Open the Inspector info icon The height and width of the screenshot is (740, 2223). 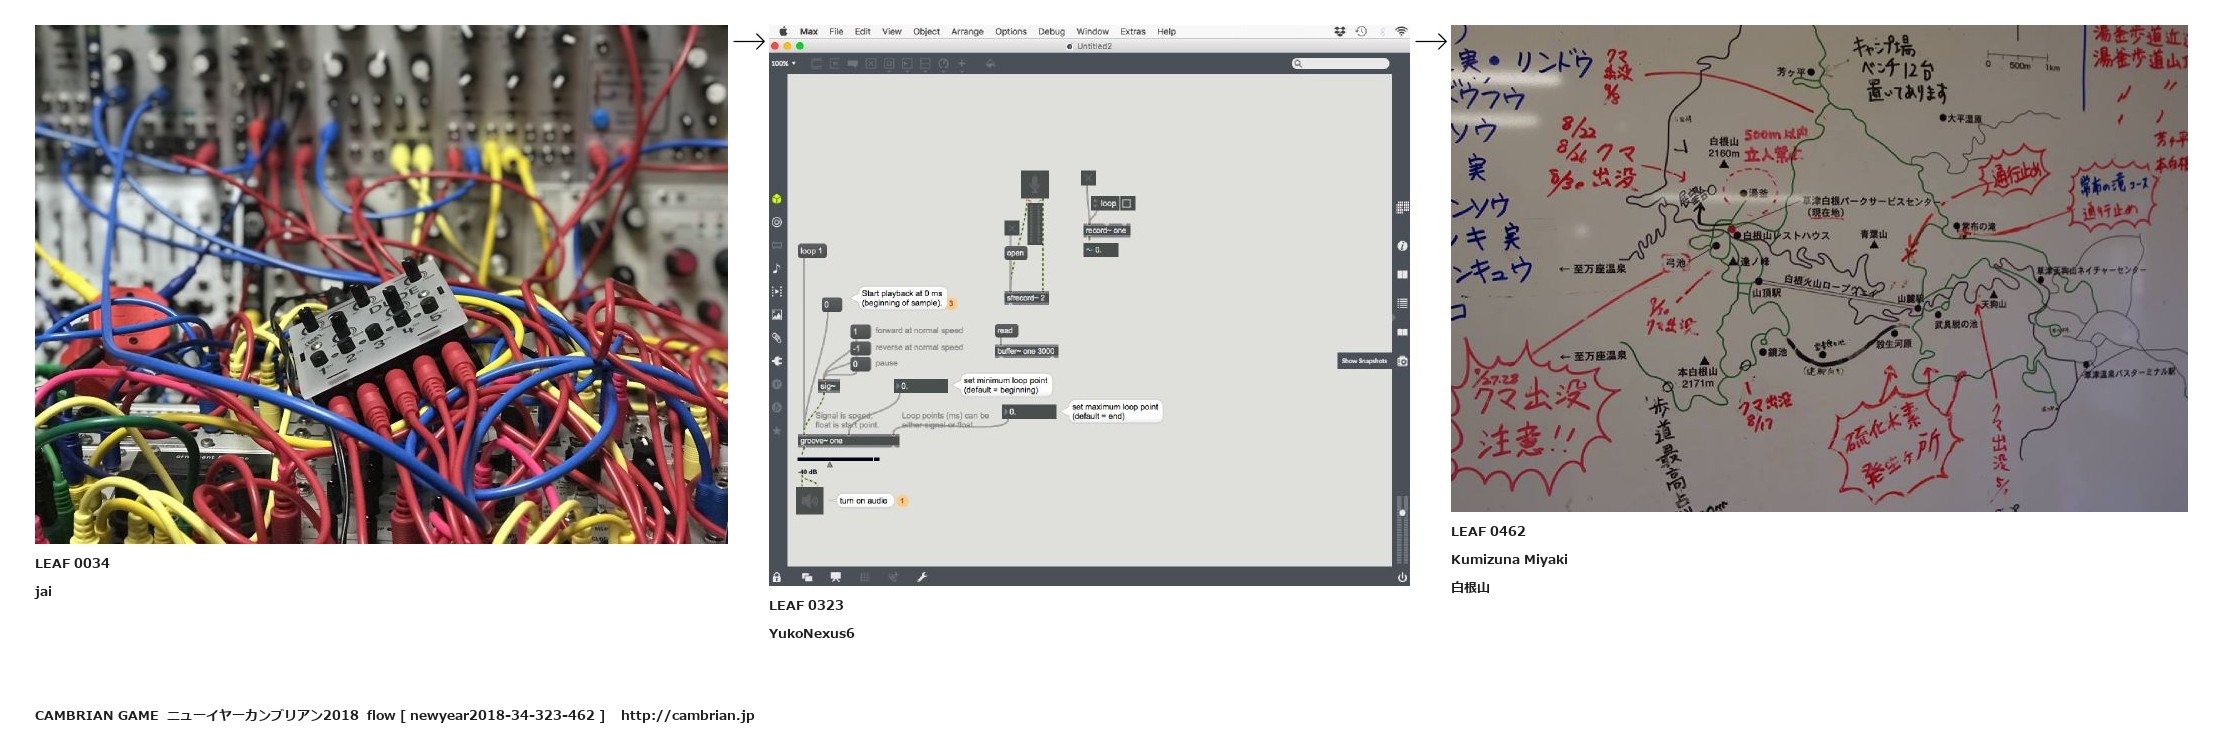tap(1402, 246)
